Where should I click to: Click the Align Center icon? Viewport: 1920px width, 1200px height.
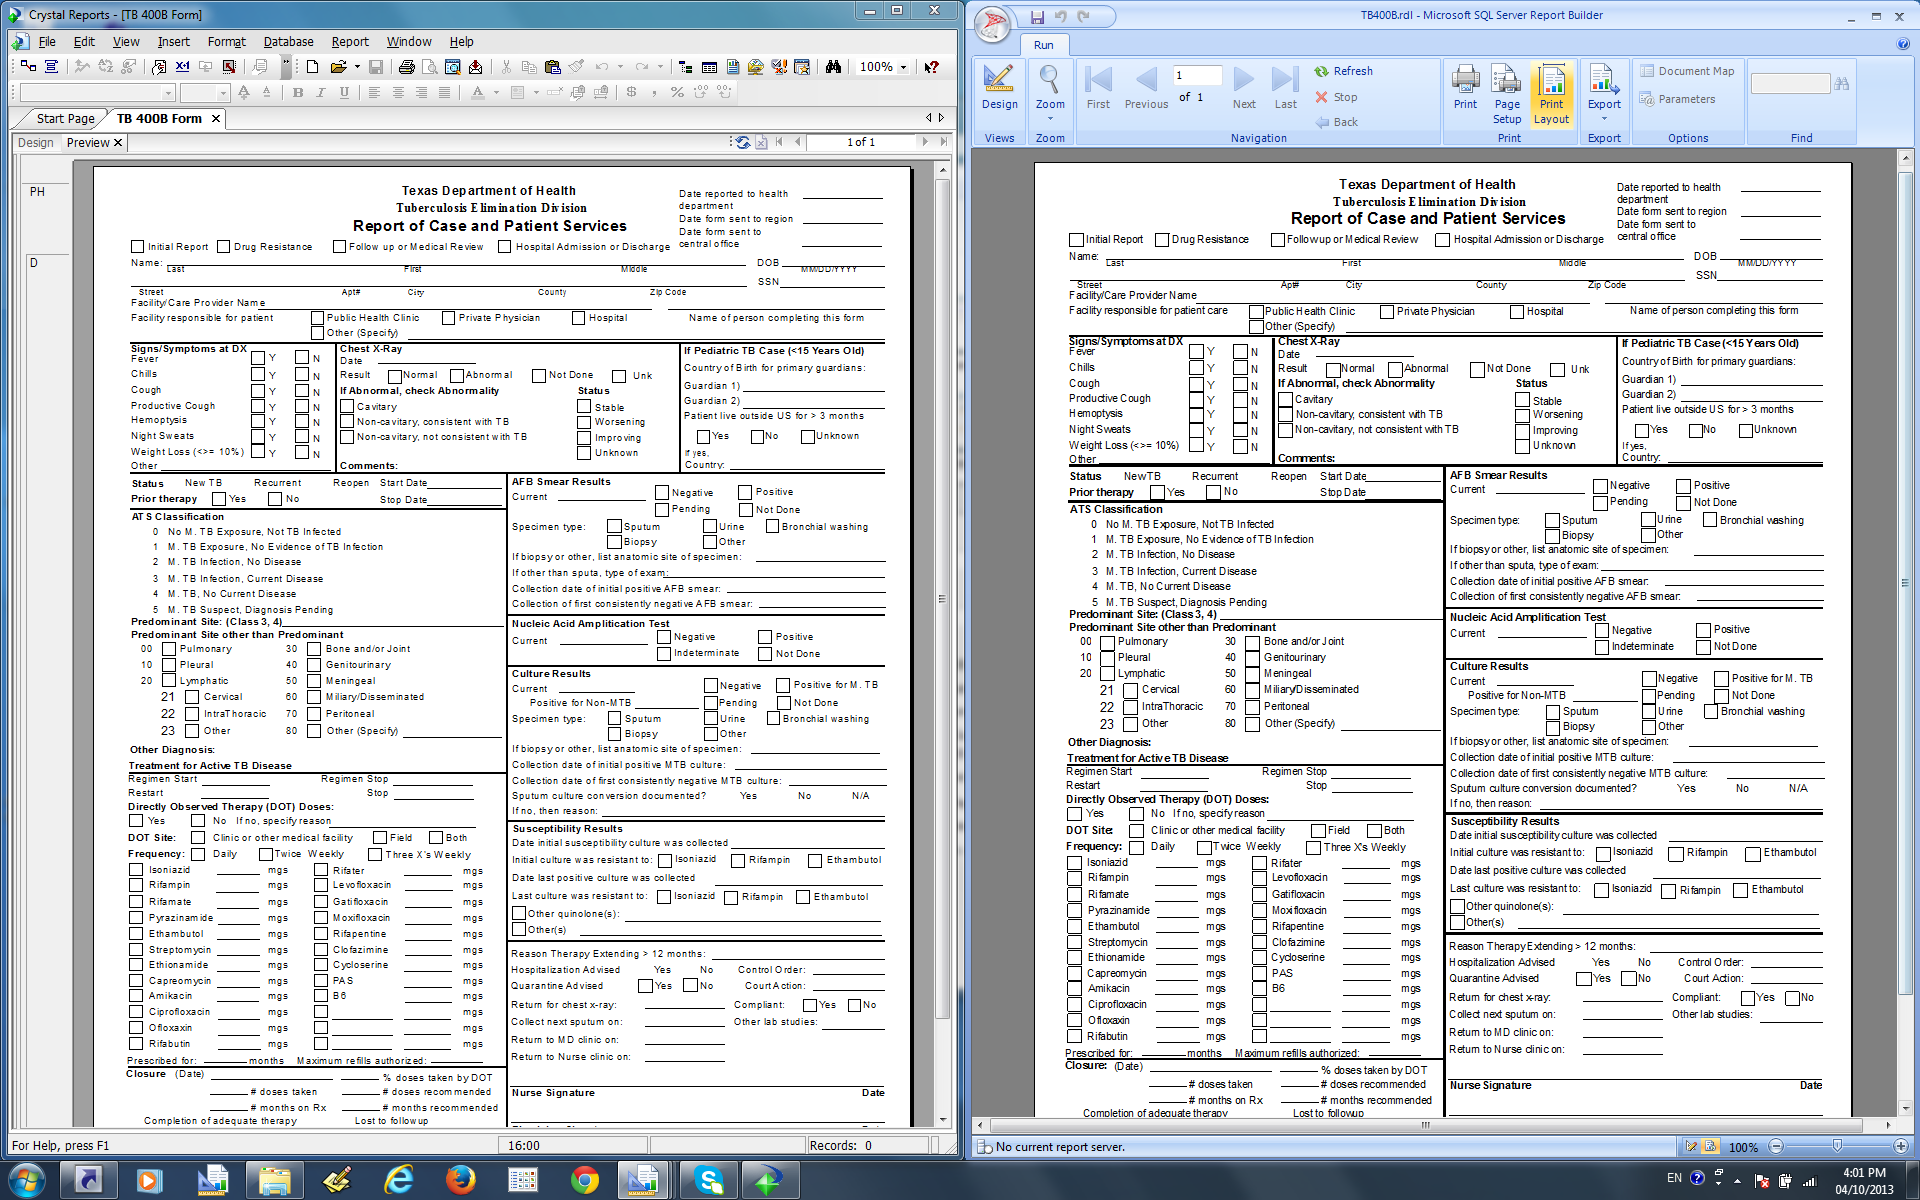[x=398, y=92]
